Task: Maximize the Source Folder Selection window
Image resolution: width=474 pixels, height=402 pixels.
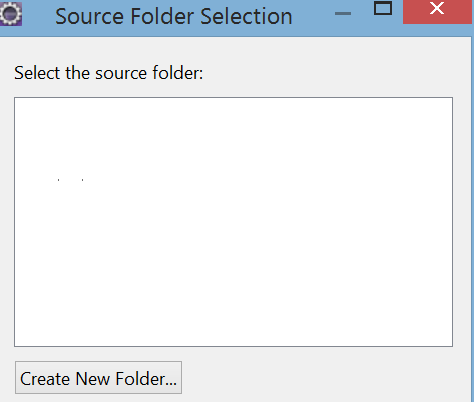Action: pos(383,9)
